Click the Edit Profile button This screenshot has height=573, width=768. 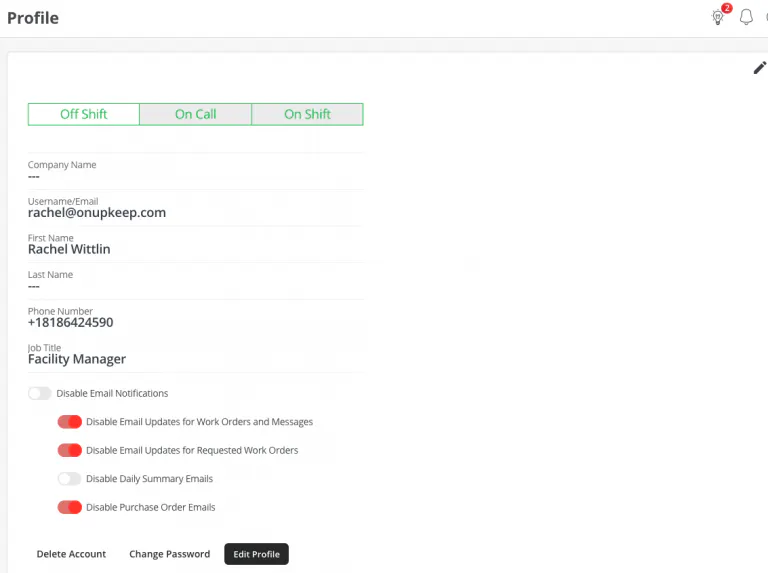[x=256, y=554]
